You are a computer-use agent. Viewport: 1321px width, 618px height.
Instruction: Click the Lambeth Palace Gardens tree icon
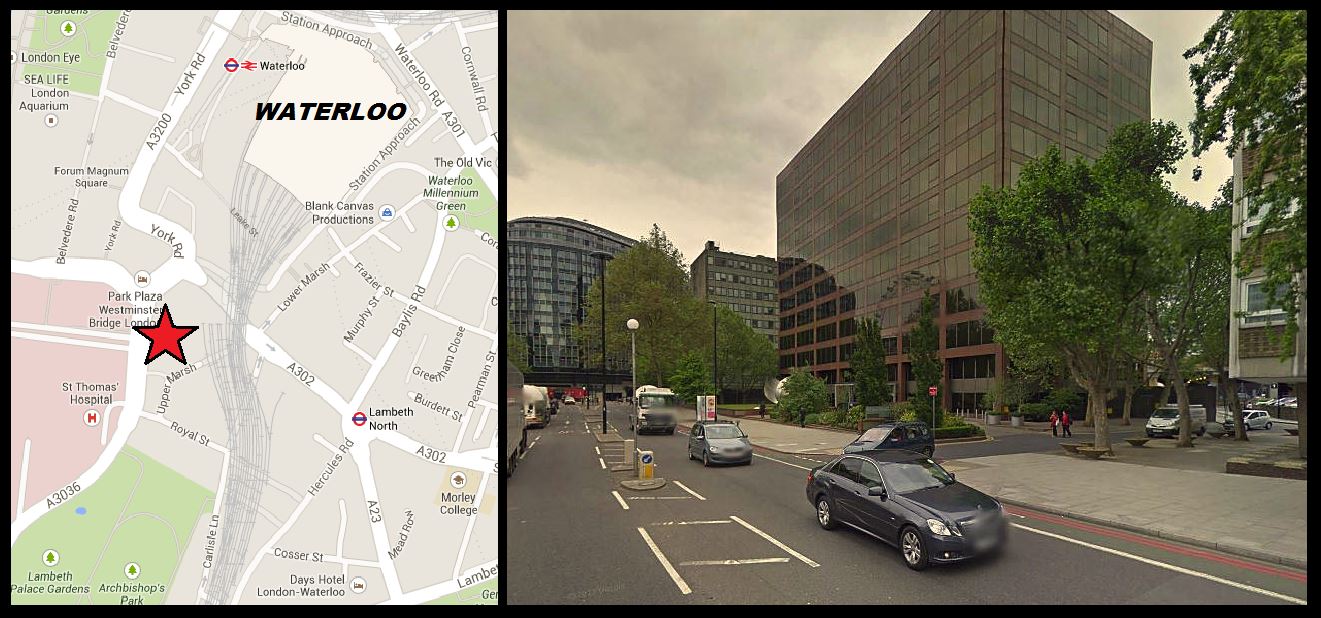point(50,557)
